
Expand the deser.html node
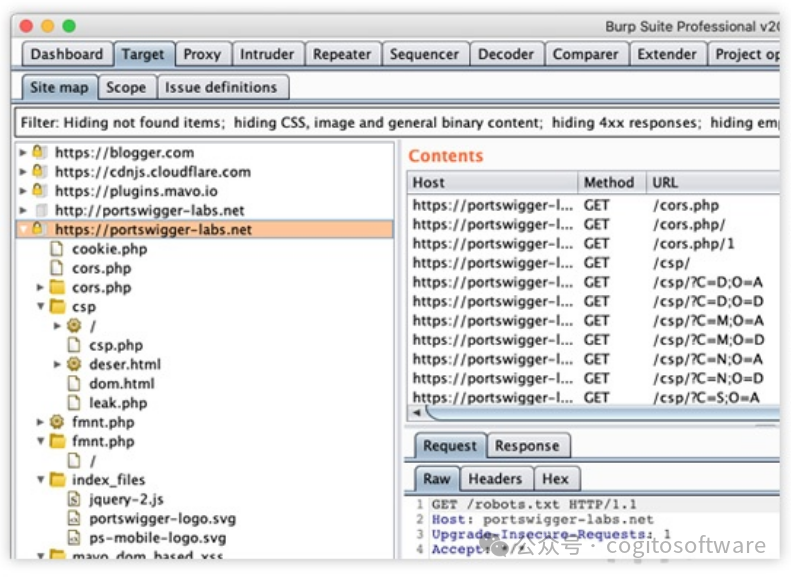click(x=58, y=364)
